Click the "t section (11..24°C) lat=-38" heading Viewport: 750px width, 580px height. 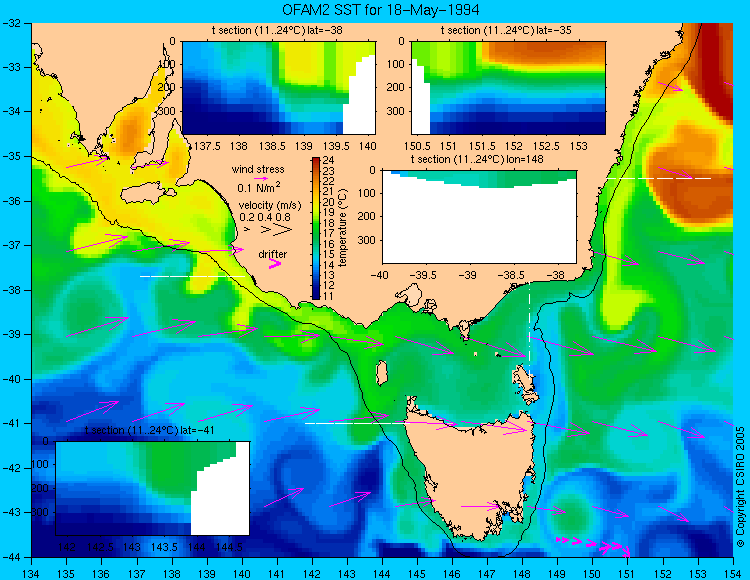[x=277, y=31]
